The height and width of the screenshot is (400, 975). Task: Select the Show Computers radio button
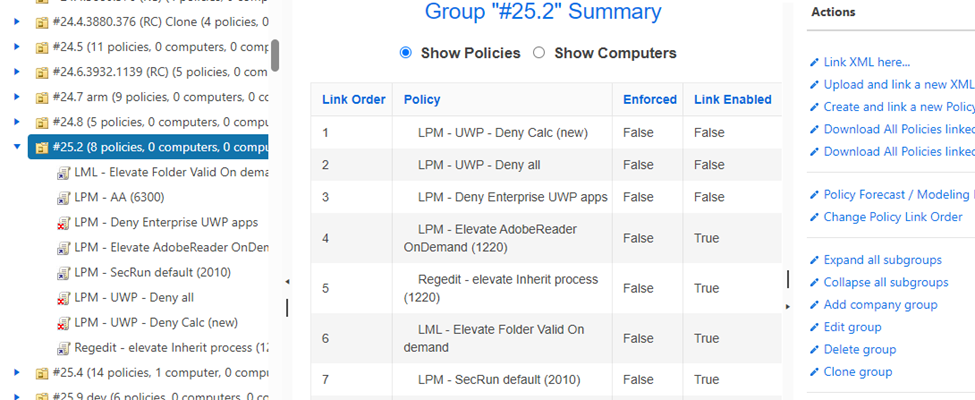click(x=539, y=53)
